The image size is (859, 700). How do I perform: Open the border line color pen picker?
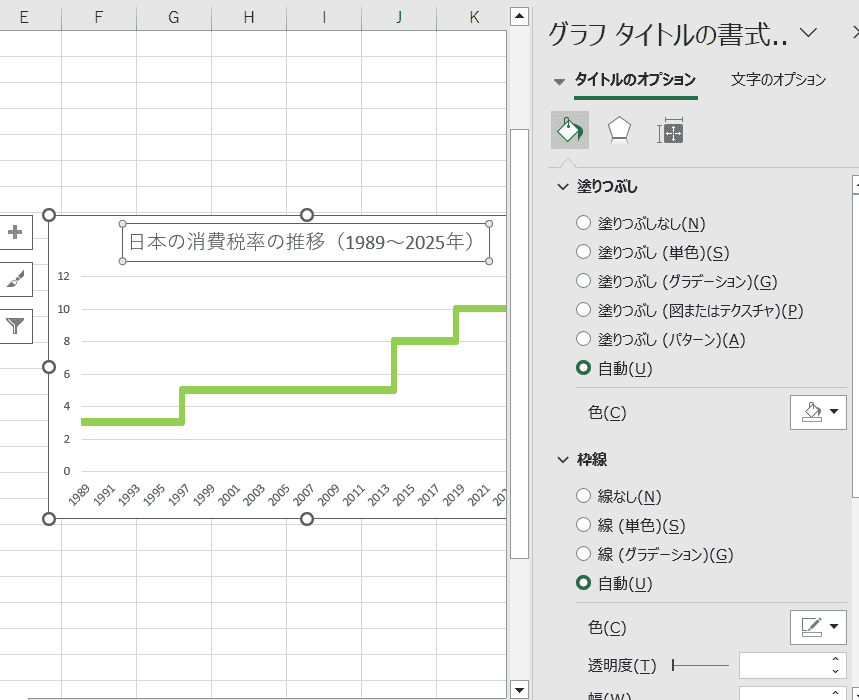point(818,627)
